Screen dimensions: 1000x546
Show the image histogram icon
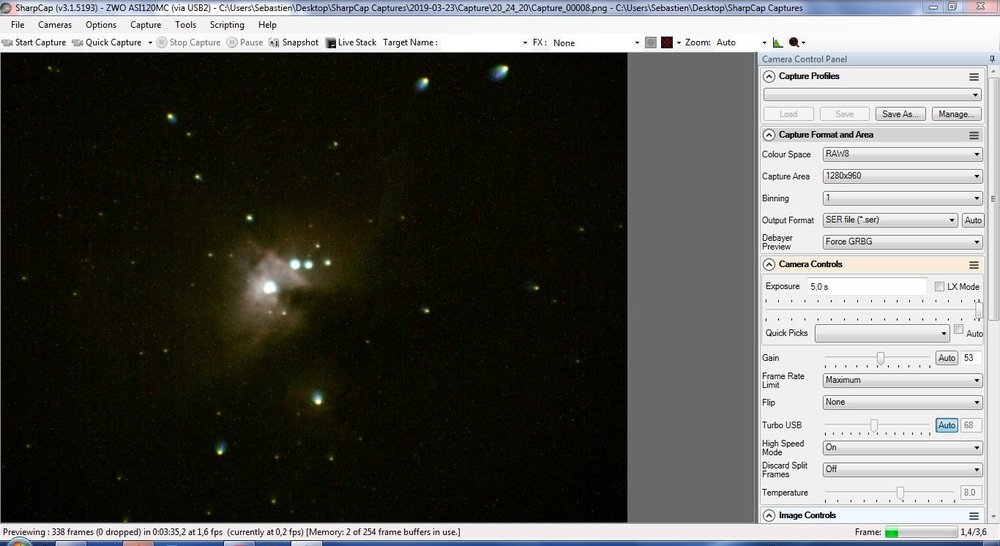[x=777, y=43]
